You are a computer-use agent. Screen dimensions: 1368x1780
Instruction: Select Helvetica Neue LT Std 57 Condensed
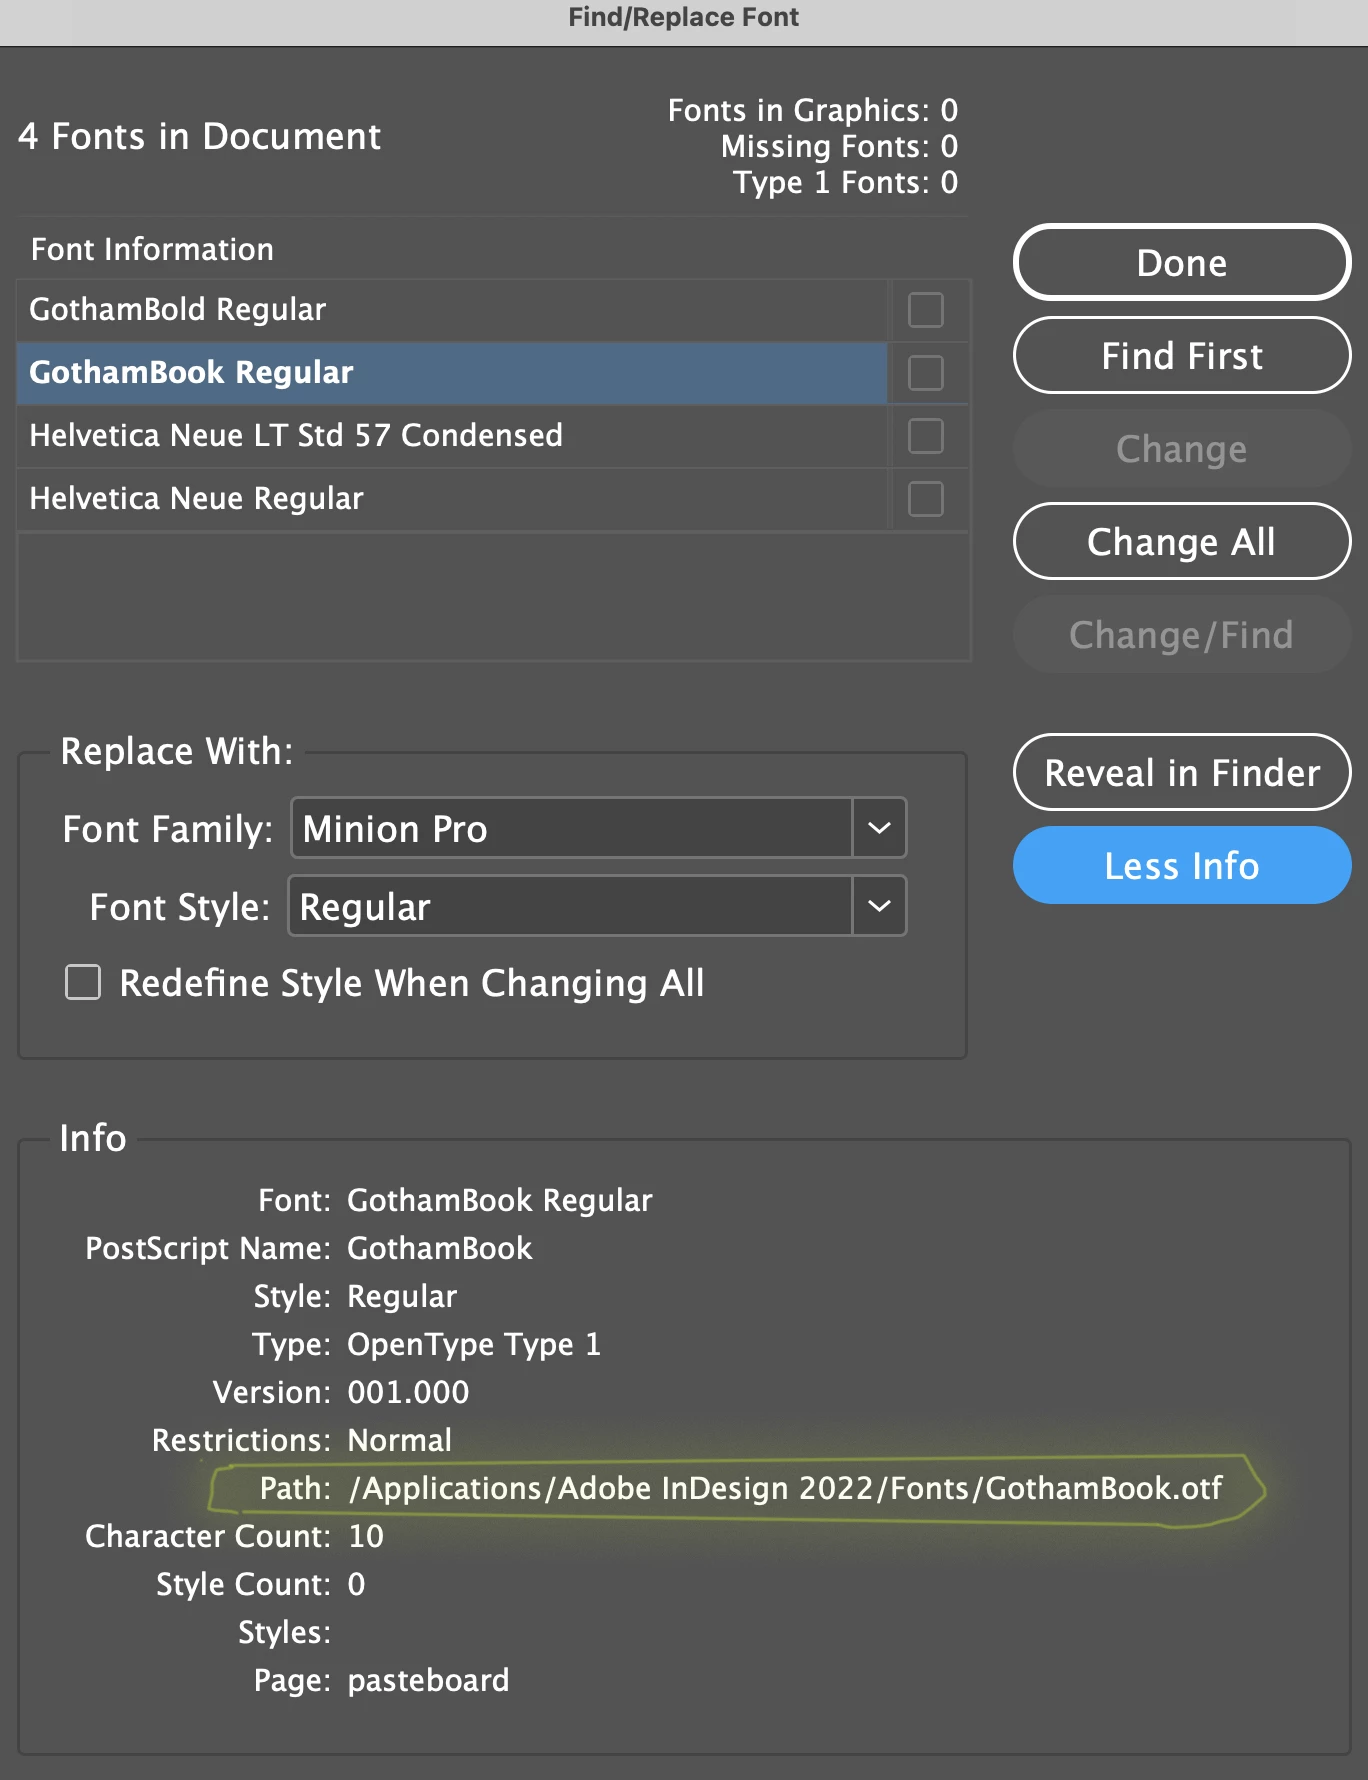[452, 436]
